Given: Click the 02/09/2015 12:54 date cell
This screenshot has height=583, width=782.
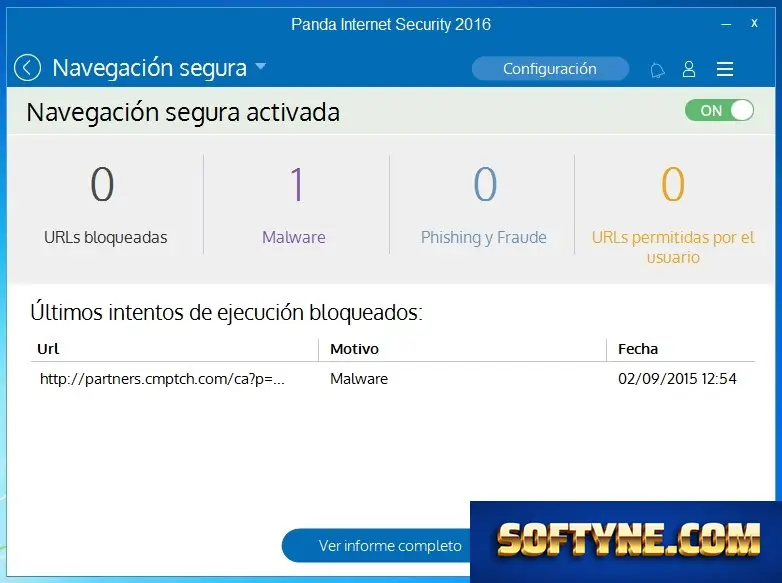Looking at the screenshot, I should [677, 379].
